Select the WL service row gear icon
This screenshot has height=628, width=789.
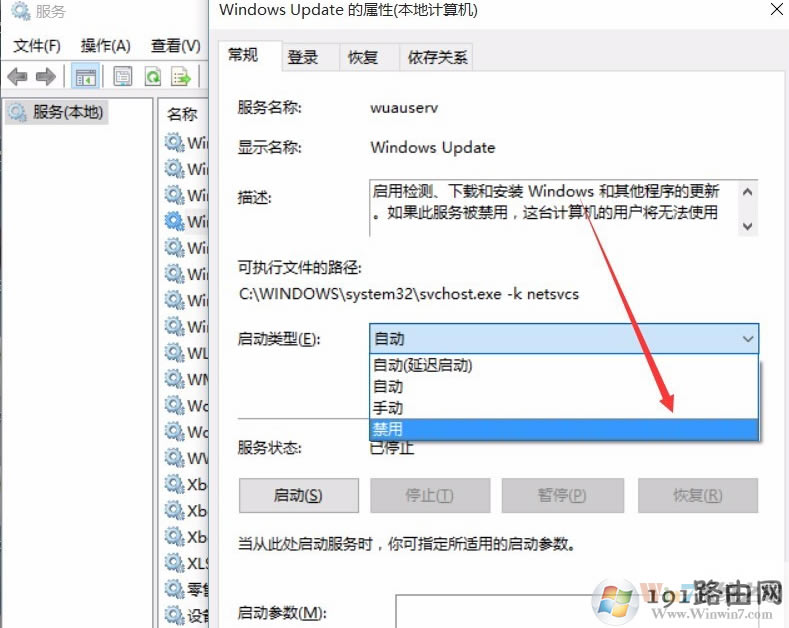point(175,352)
